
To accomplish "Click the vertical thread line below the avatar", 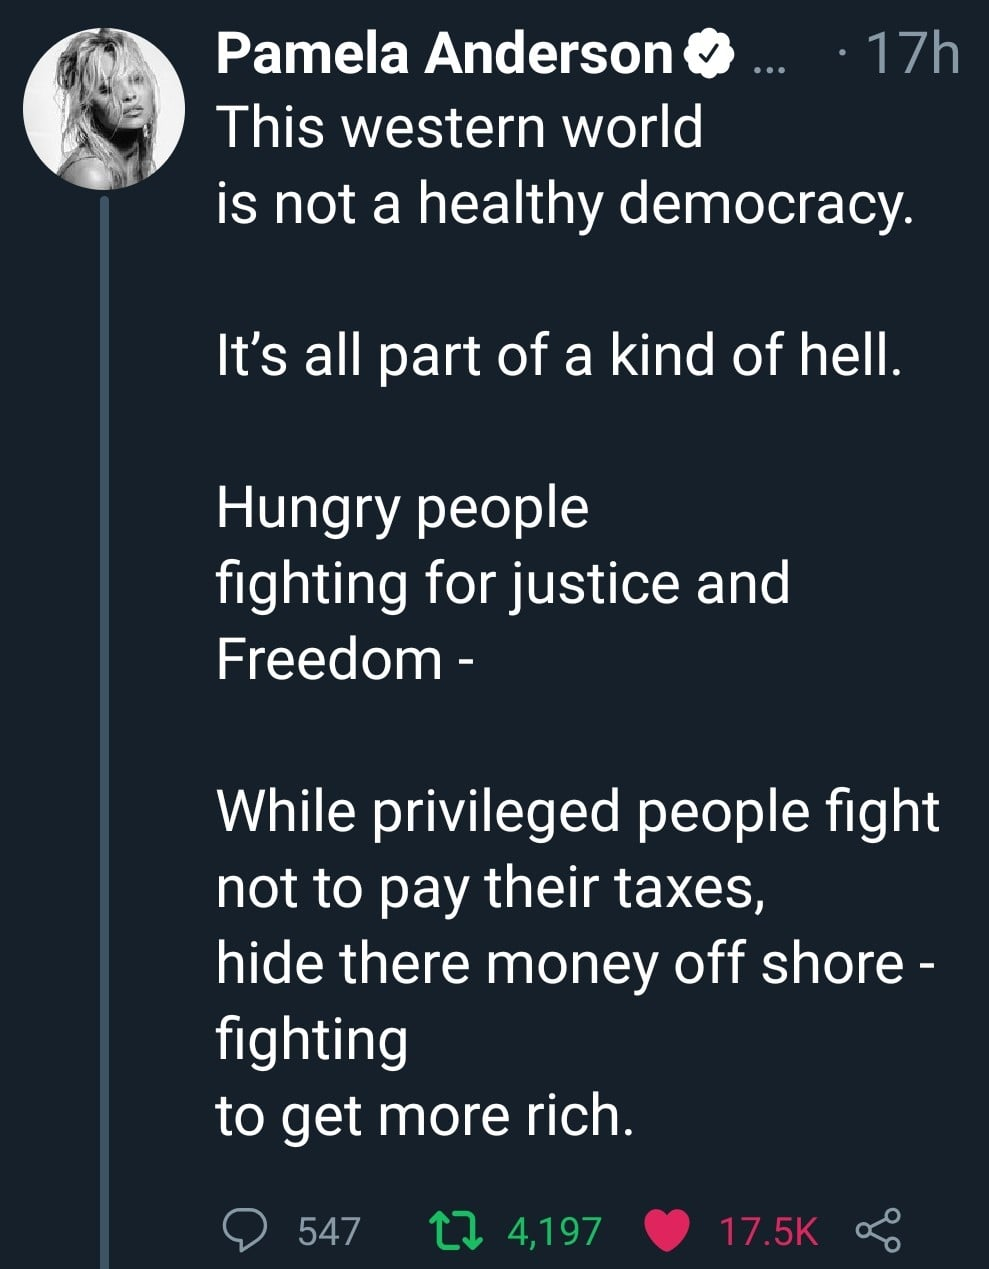I will point(104,700).
